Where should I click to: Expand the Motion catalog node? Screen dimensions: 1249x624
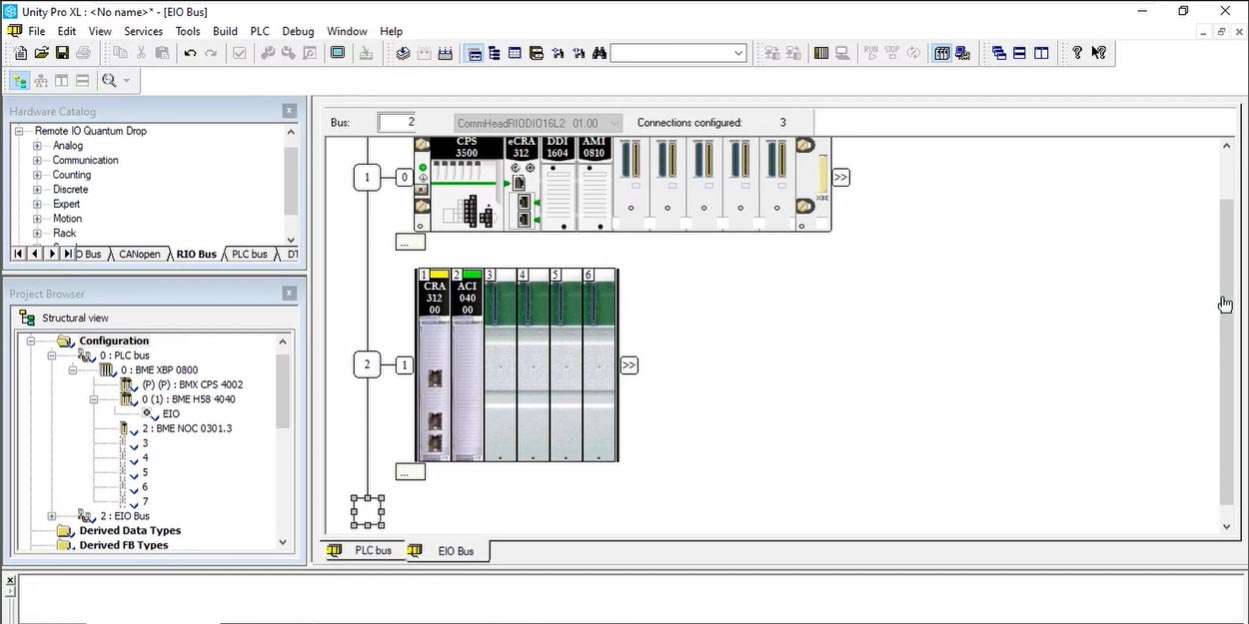(37, 219)
